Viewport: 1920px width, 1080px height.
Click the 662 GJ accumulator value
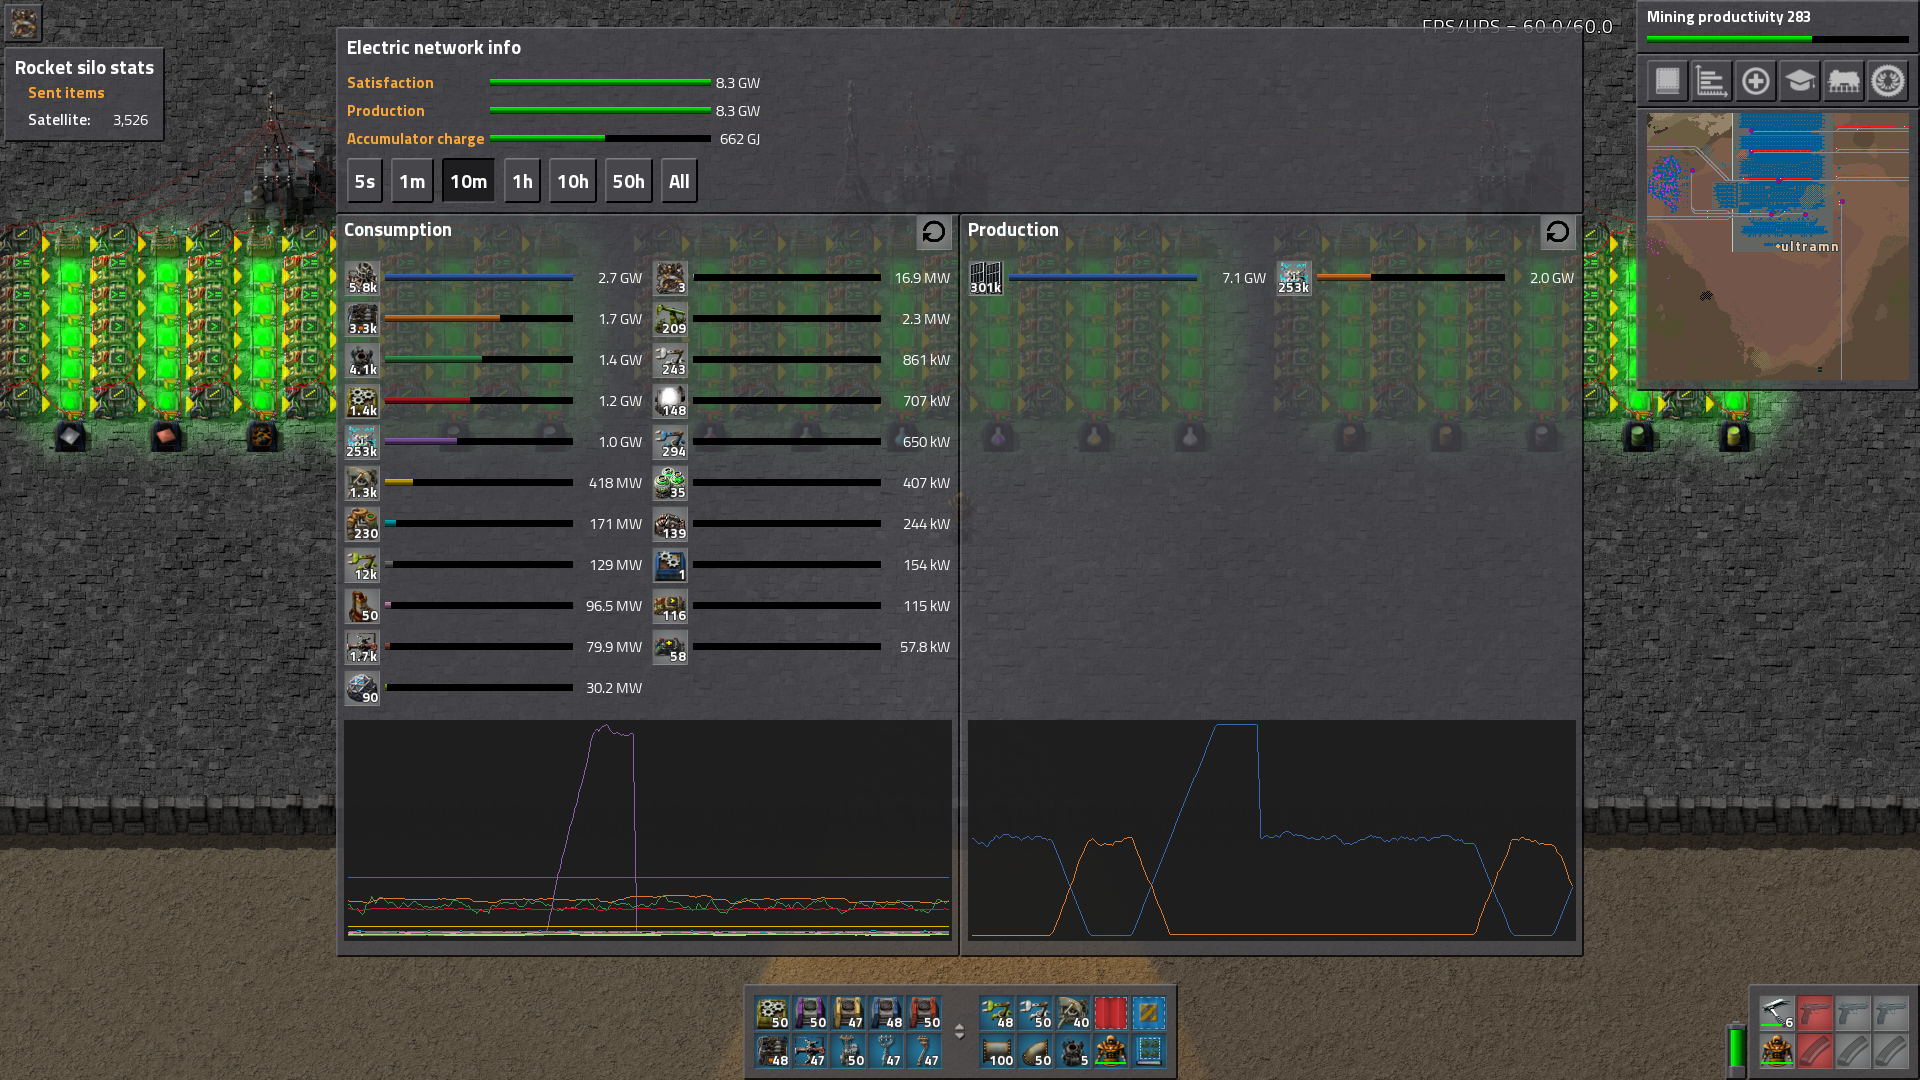[x=739, y=139]
